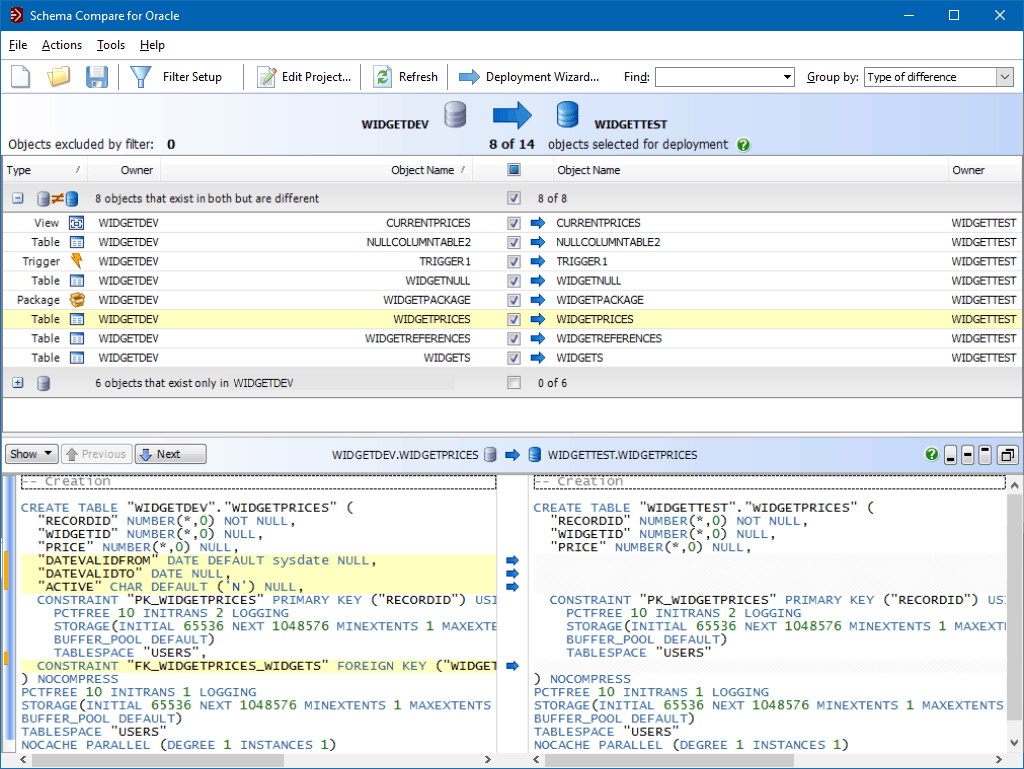Click the Edit Project pencil icon
Viewport: 1024px width, 769px height.
point(265,76)
